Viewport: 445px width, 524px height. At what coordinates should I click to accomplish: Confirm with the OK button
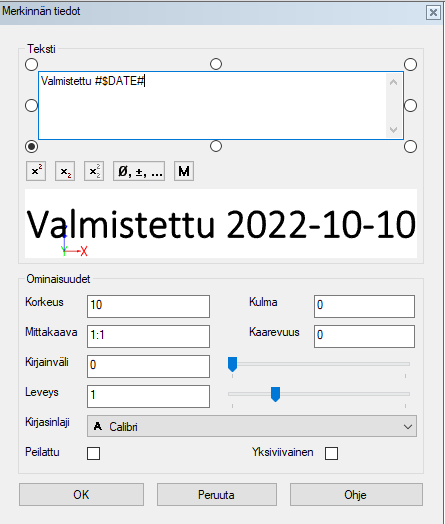point(82,495)
